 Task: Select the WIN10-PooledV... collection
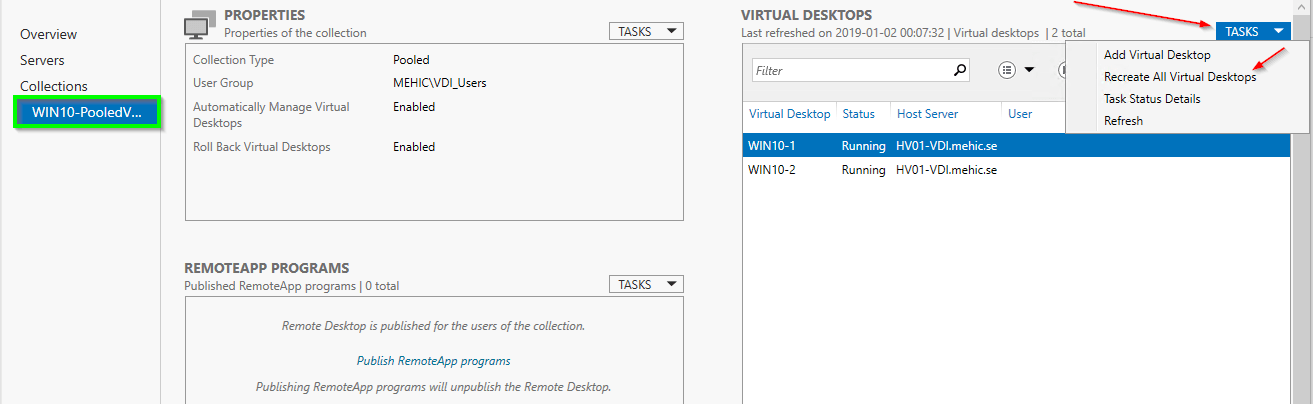pos(86,112)
